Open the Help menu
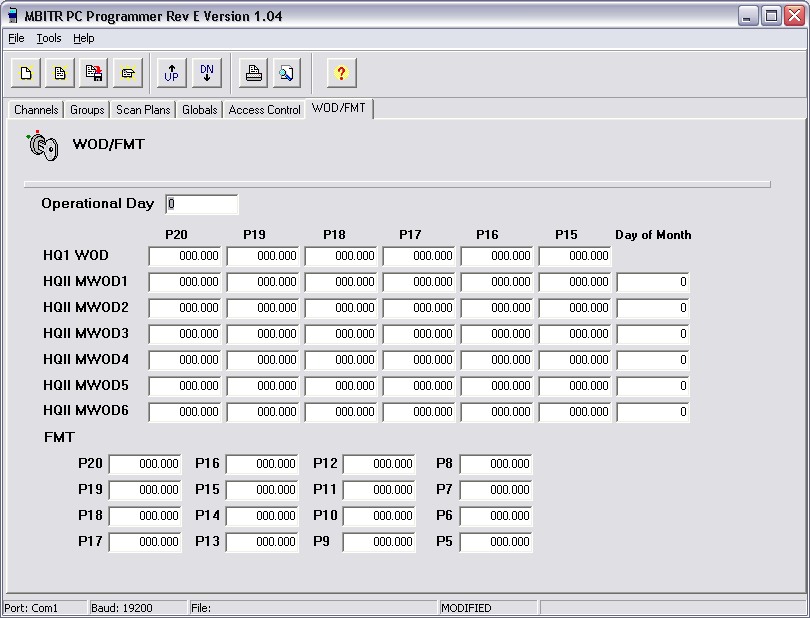This screenshot has height=618, width=810. pyautogui.click(x=84, y=38)
